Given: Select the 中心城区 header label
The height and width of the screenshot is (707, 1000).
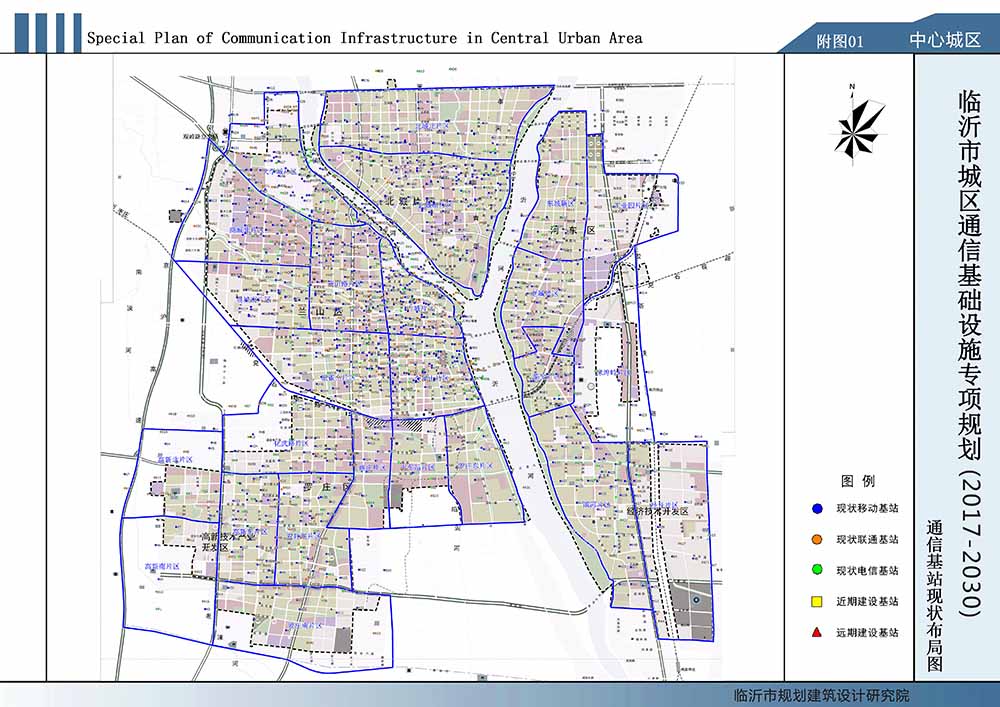Looking at the screenshot, I should point(945,40).
